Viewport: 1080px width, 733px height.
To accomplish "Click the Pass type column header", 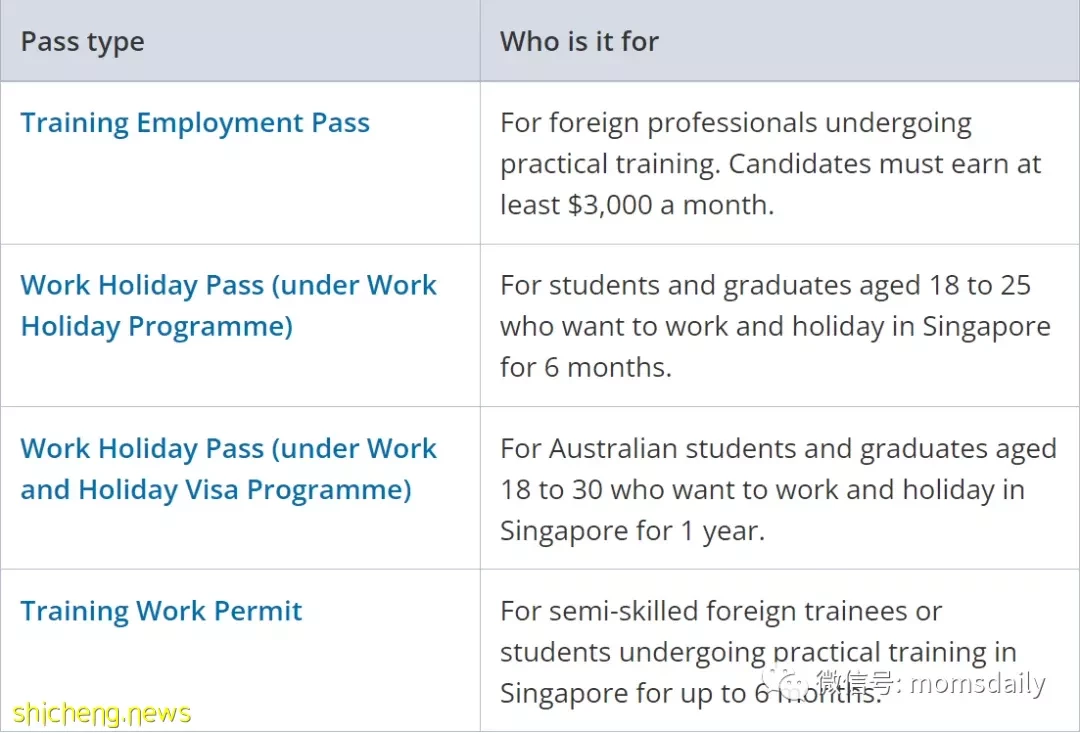I will 83,41.
